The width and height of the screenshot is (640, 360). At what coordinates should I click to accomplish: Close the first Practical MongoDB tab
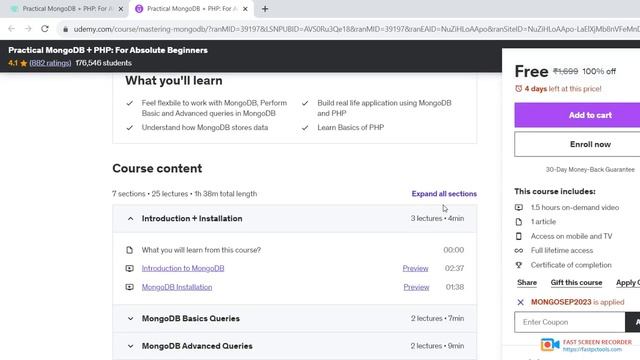pos(121,9)
